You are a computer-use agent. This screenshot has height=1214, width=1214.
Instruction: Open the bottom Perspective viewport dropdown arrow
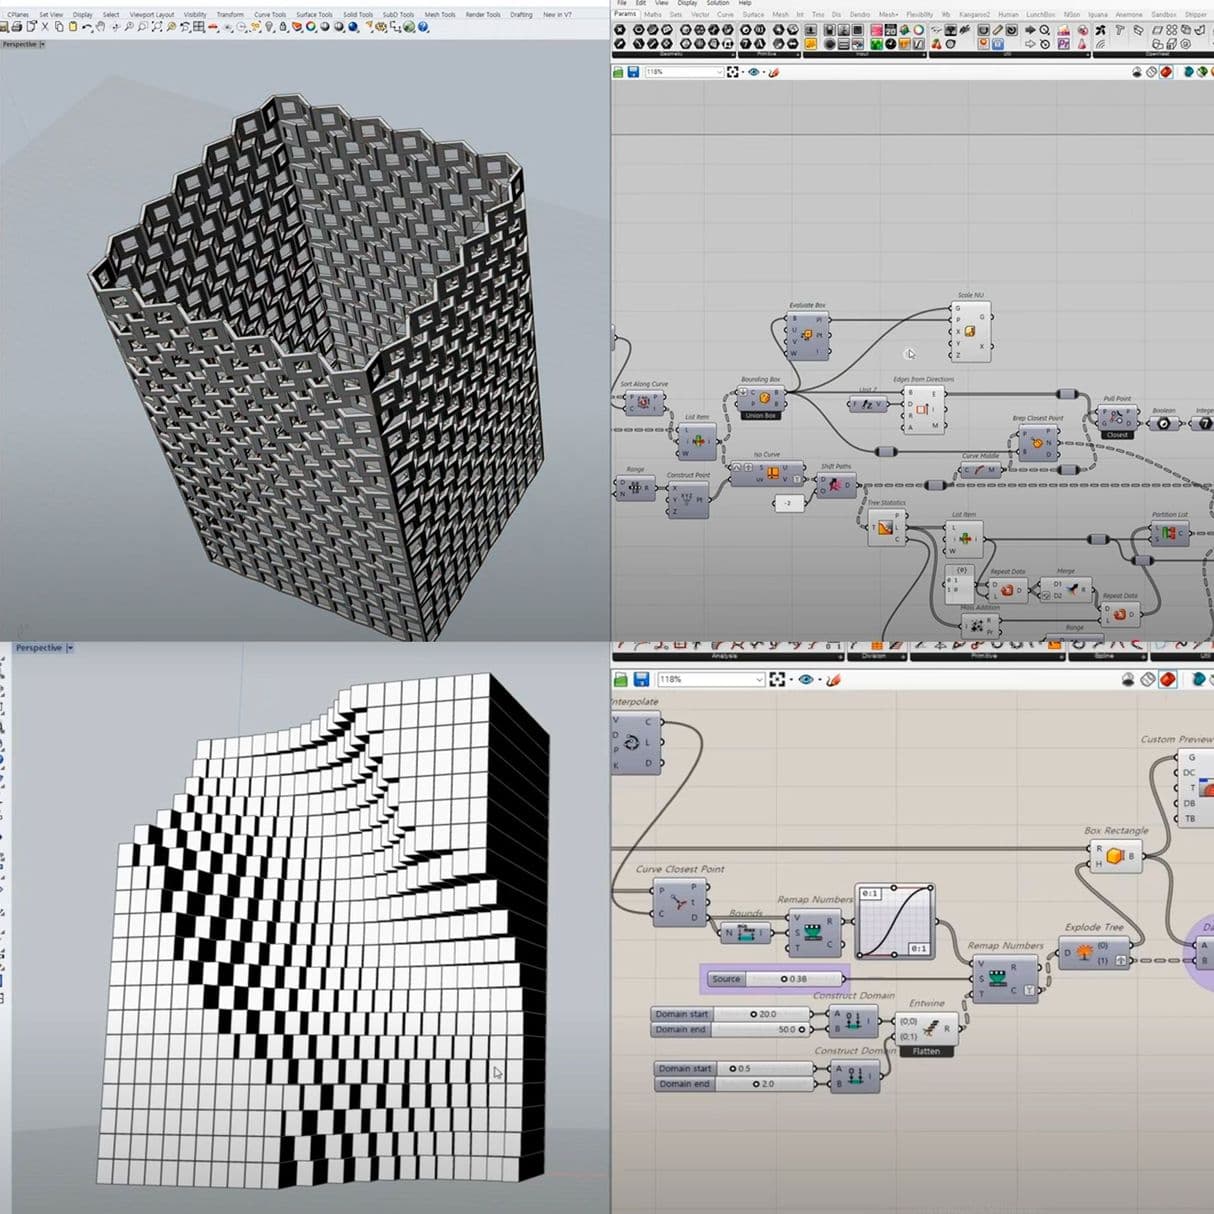point(70,648)
